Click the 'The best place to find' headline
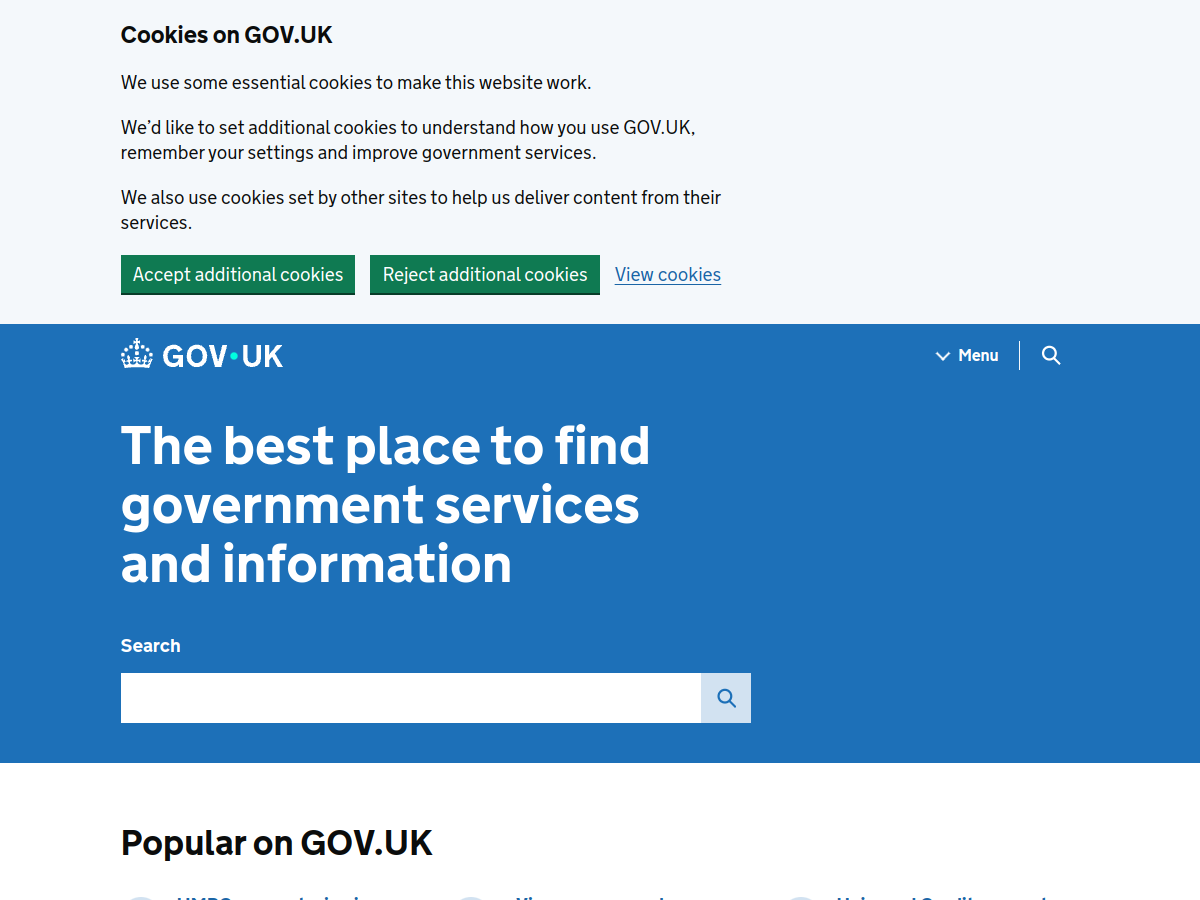The width and height of the screenshot is (1200, 900). (386, 505)
